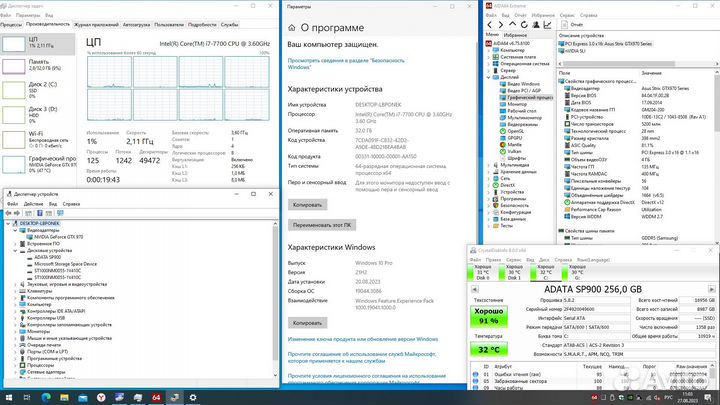Select ADATA SP900 in Device Manager
720x405 pixels.
47,258
